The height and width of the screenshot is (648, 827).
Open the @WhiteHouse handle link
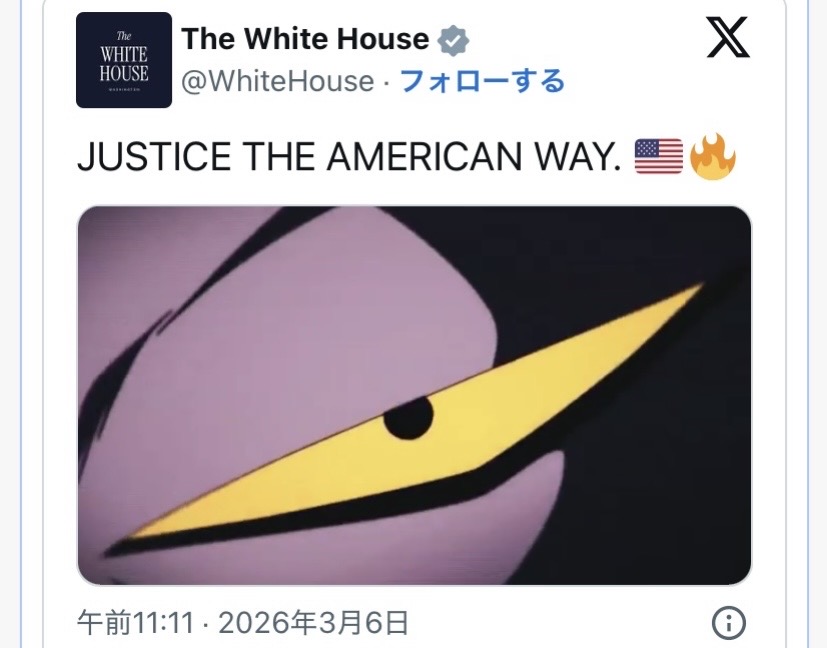(x=277, y=81)
